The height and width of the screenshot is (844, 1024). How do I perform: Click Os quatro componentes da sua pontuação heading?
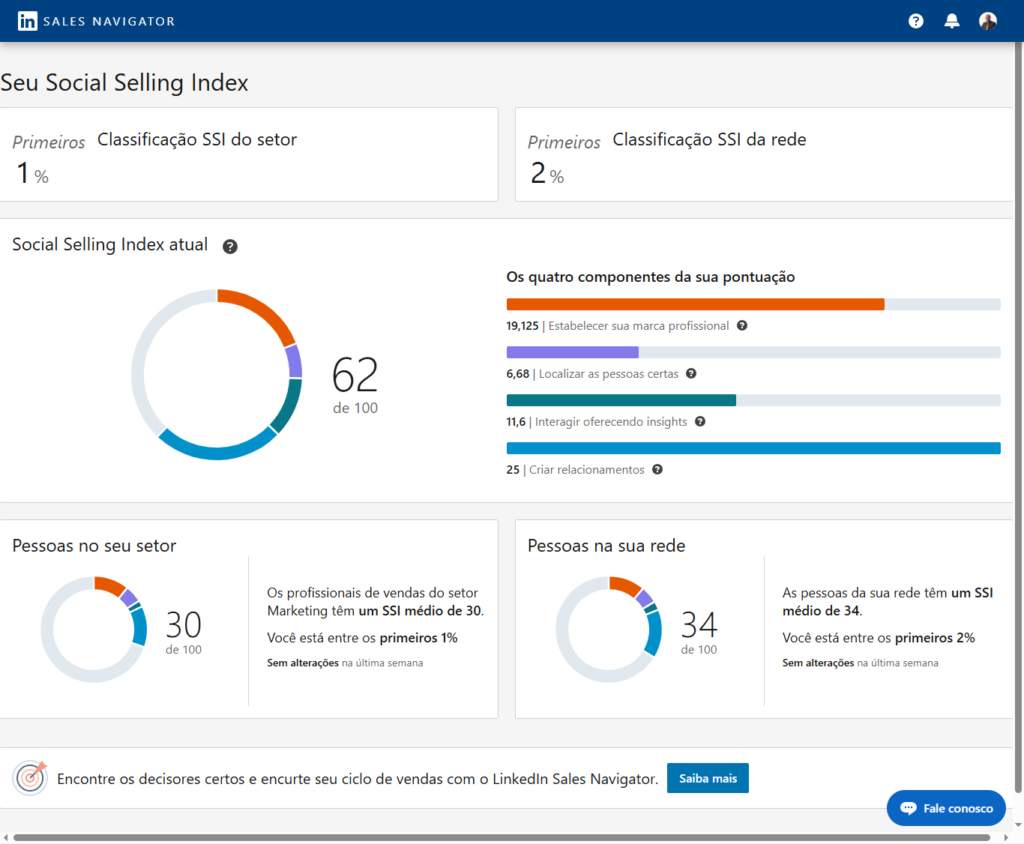coord(650,277)
